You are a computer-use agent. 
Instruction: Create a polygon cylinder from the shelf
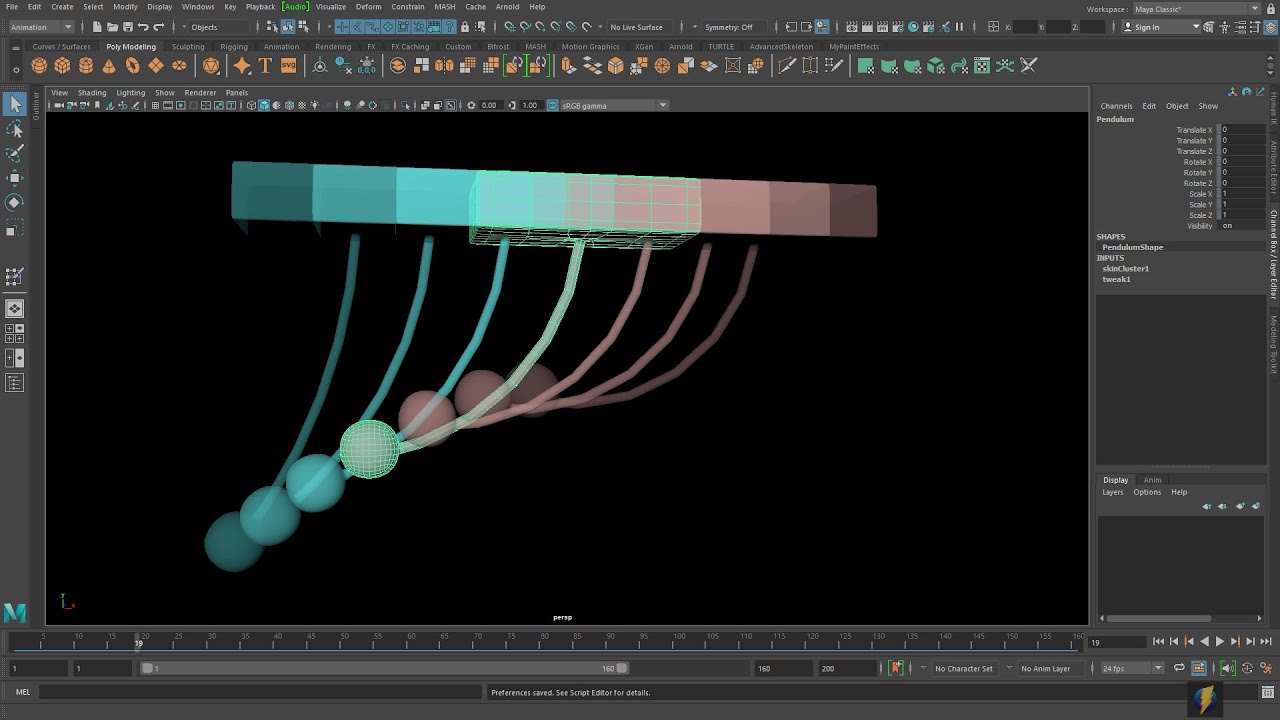pyautogui.click(x=86, y=66)
